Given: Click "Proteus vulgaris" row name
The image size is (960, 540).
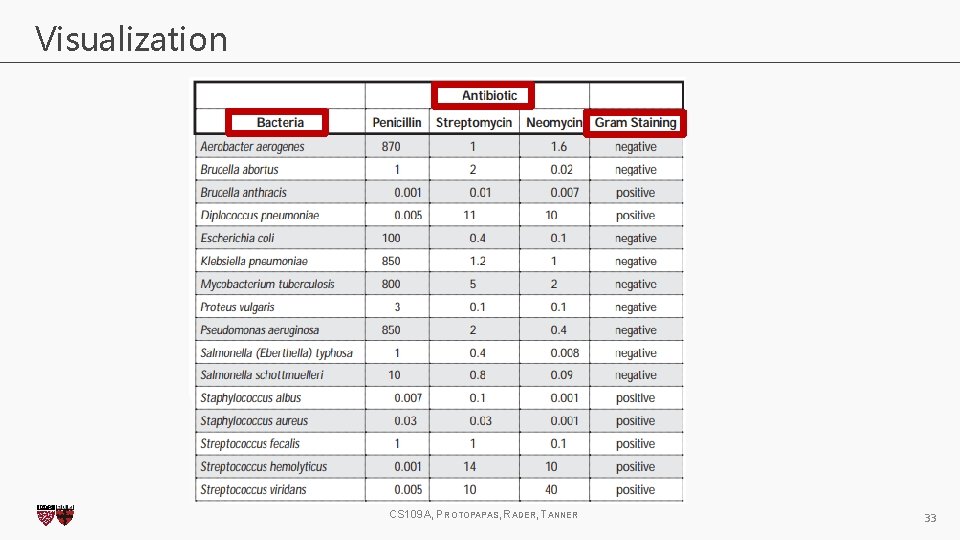Looking at the screenshot, I should coord(238,307).
